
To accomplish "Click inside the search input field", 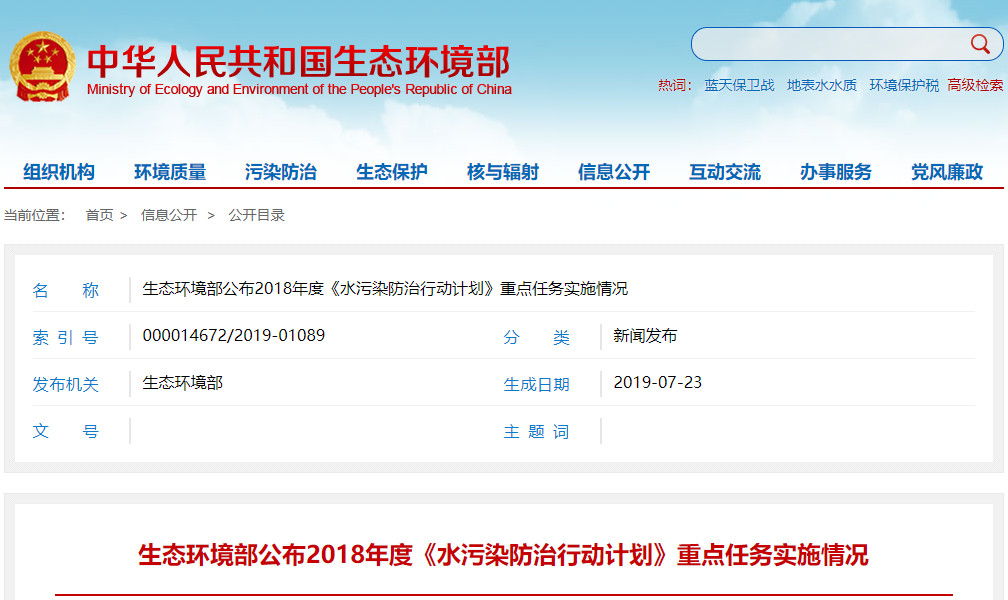I will tap(830, 44).
